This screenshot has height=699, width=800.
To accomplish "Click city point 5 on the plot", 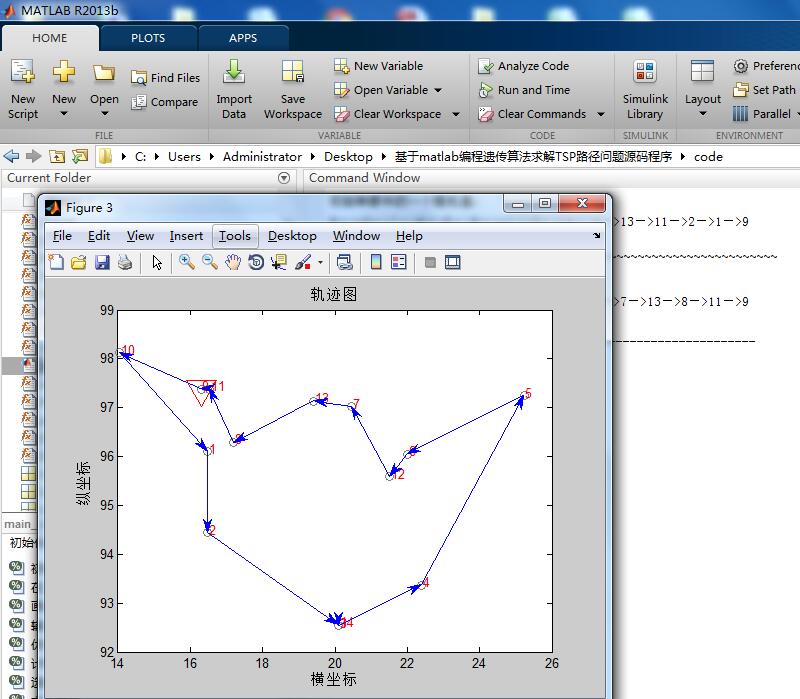I will tap(524, 394).
